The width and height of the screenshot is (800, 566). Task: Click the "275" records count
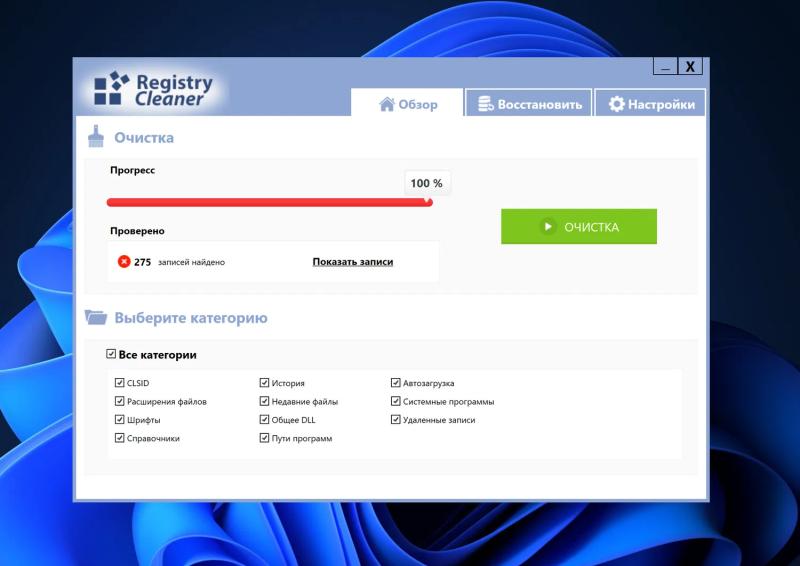coord(142,262)
